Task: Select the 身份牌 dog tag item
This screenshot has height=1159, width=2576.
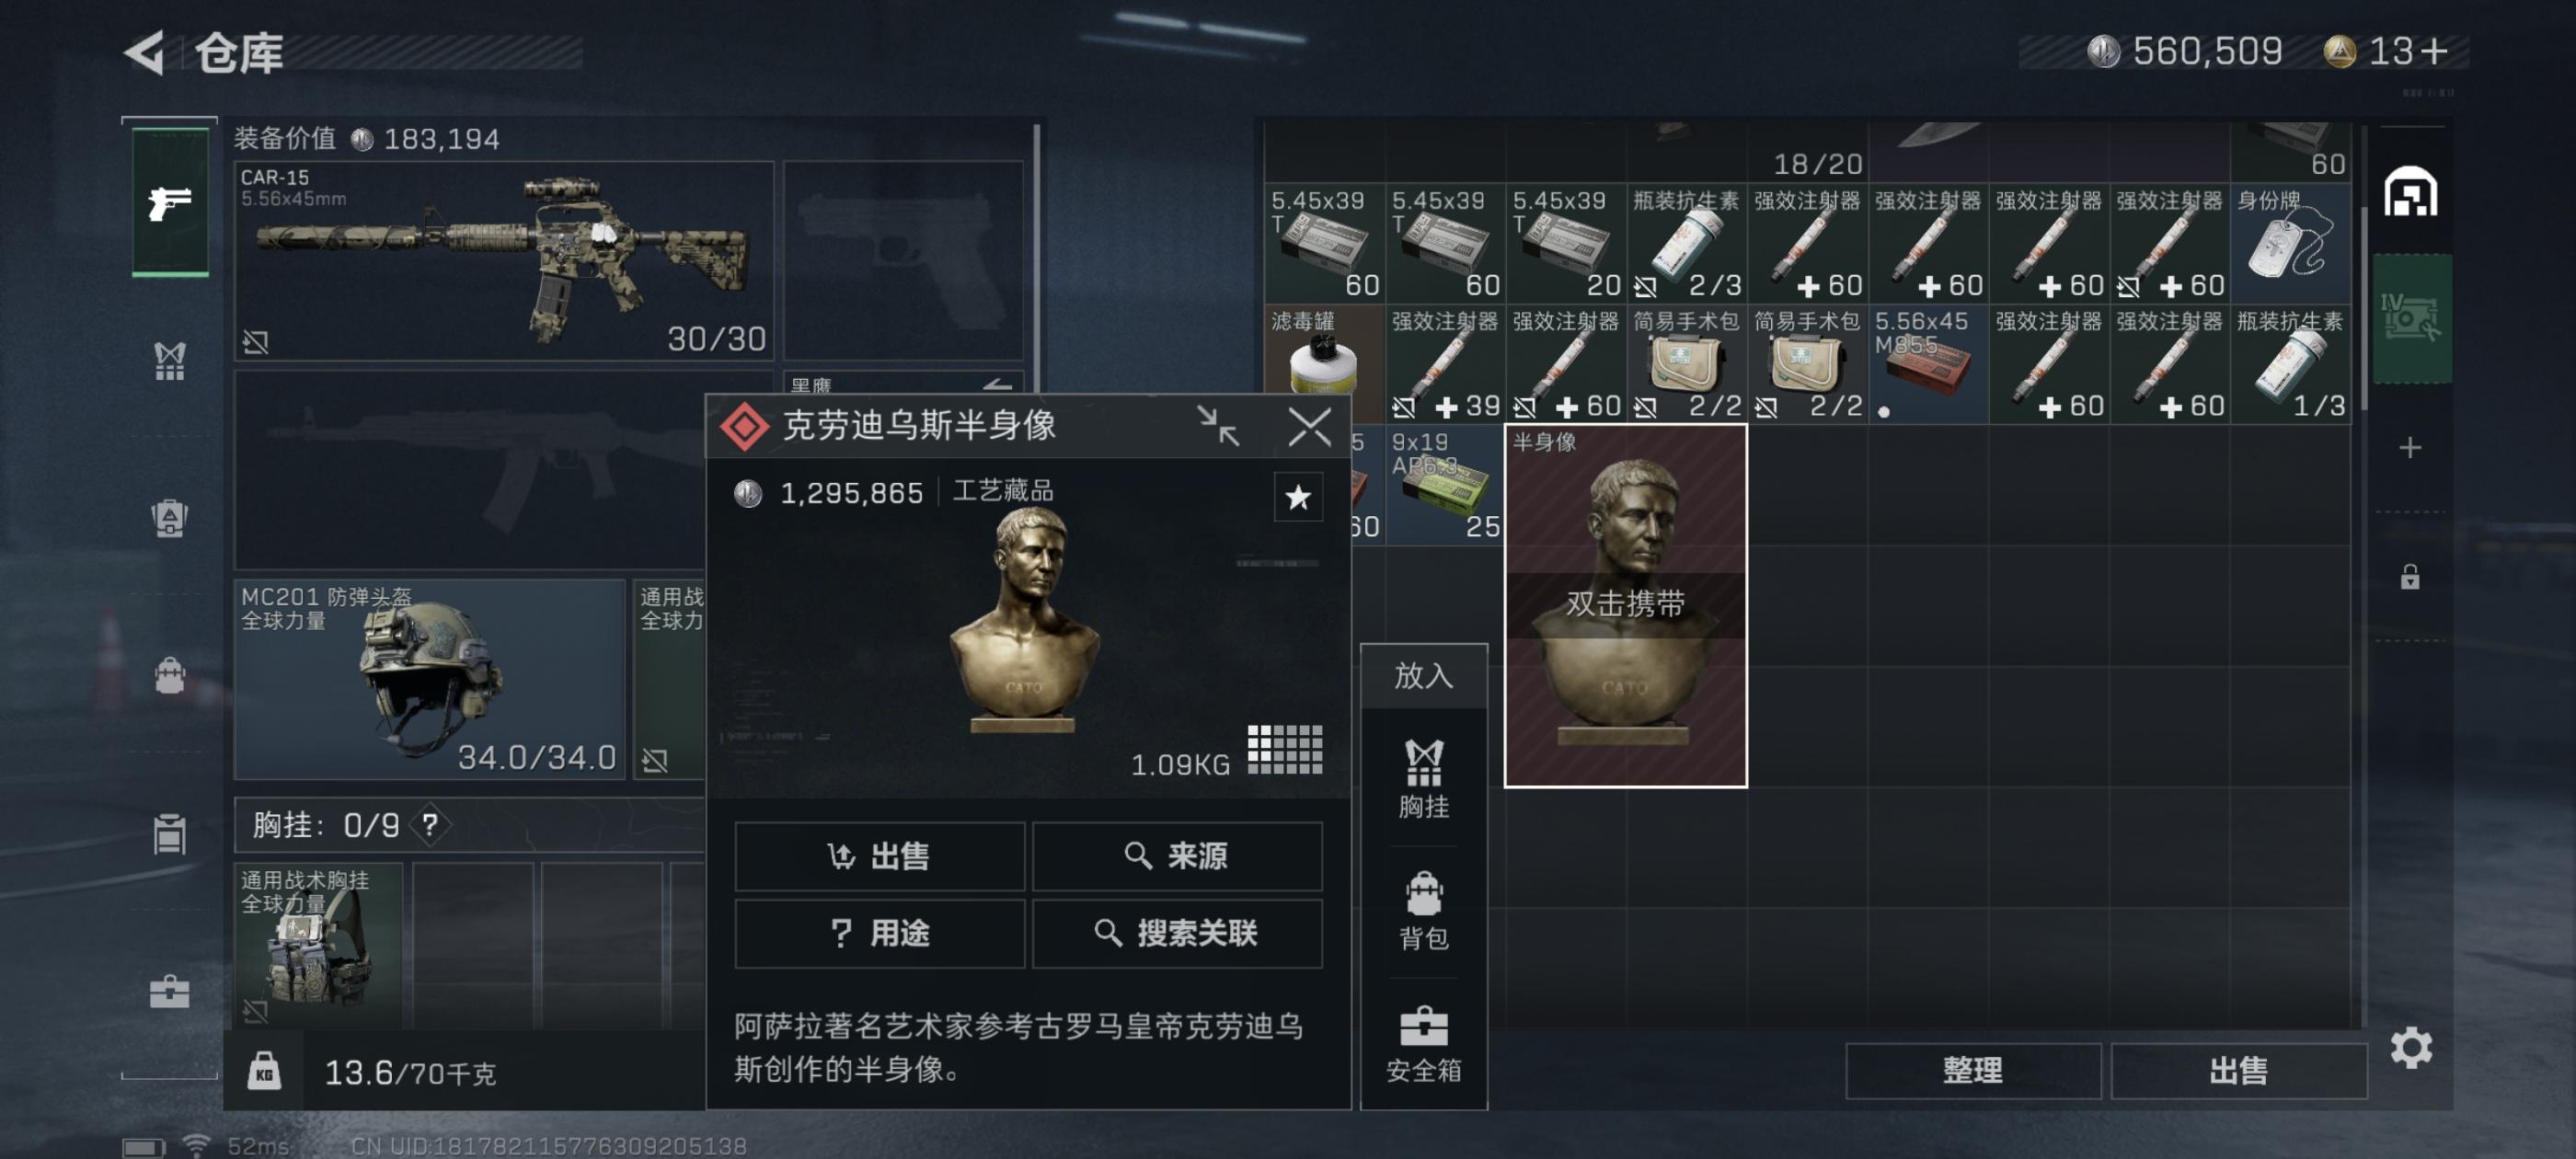Action: [2289, 243]
